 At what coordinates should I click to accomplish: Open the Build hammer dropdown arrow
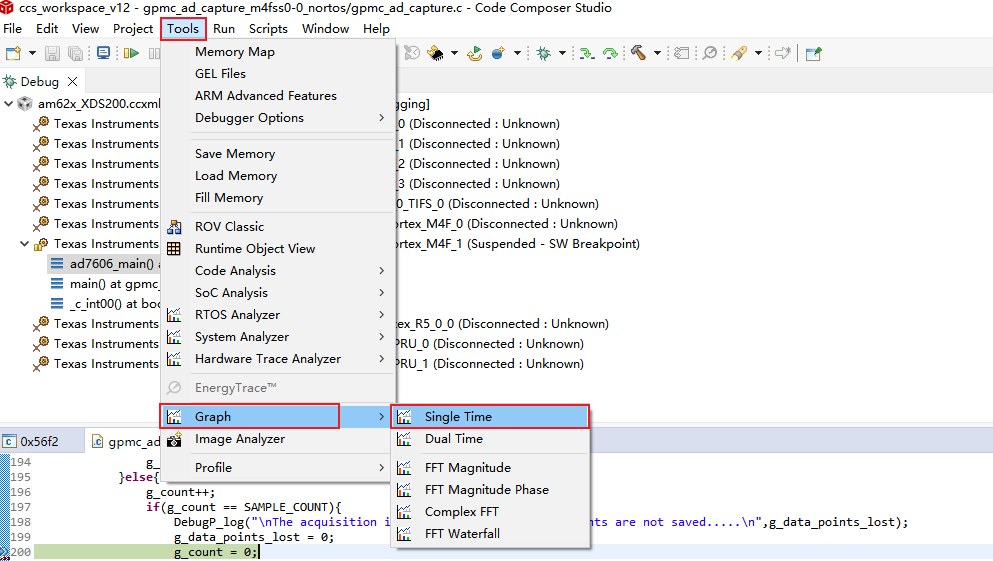click(657, 53)
